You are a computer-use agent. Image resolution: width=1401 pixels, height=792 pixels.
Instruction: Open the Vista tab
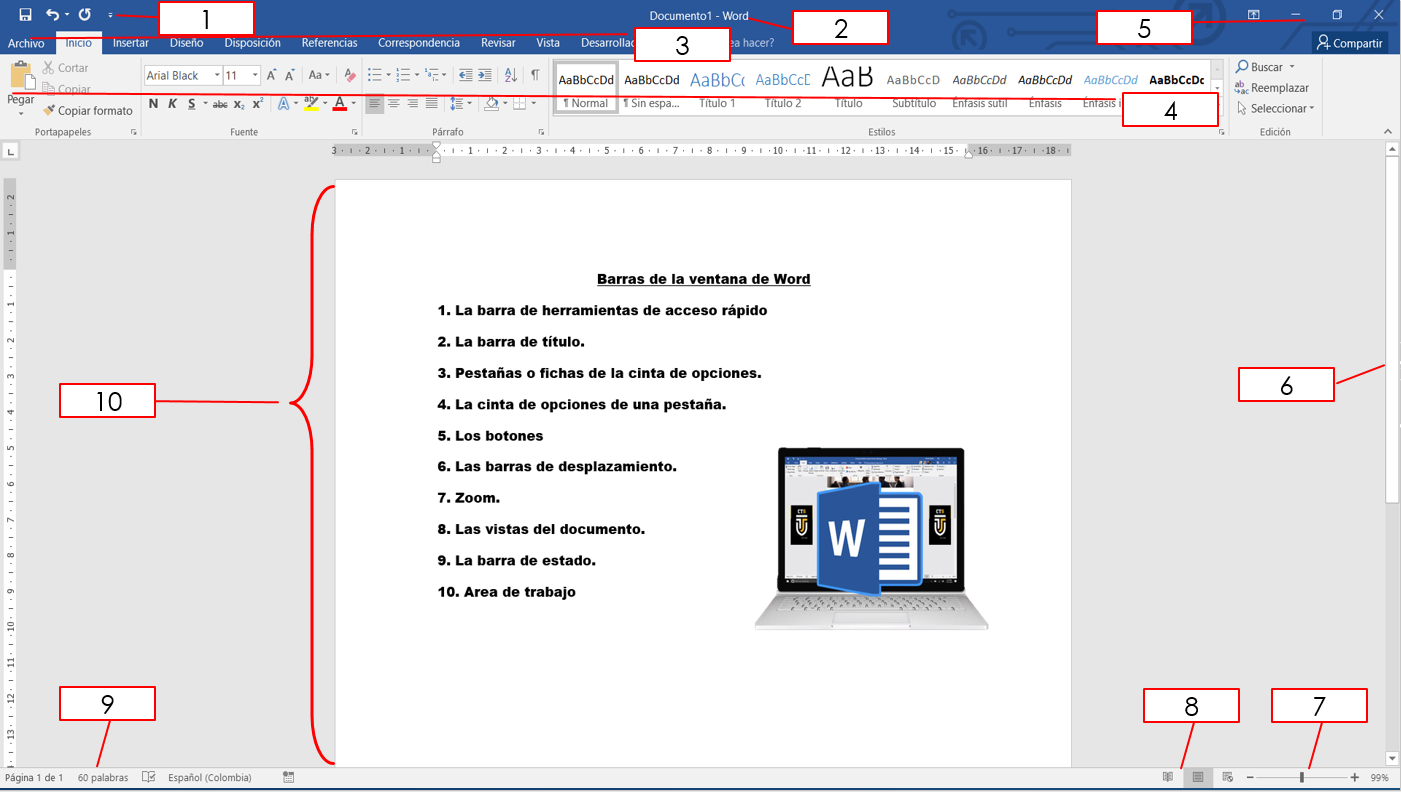pyautogui.click(x=548, y=43)
